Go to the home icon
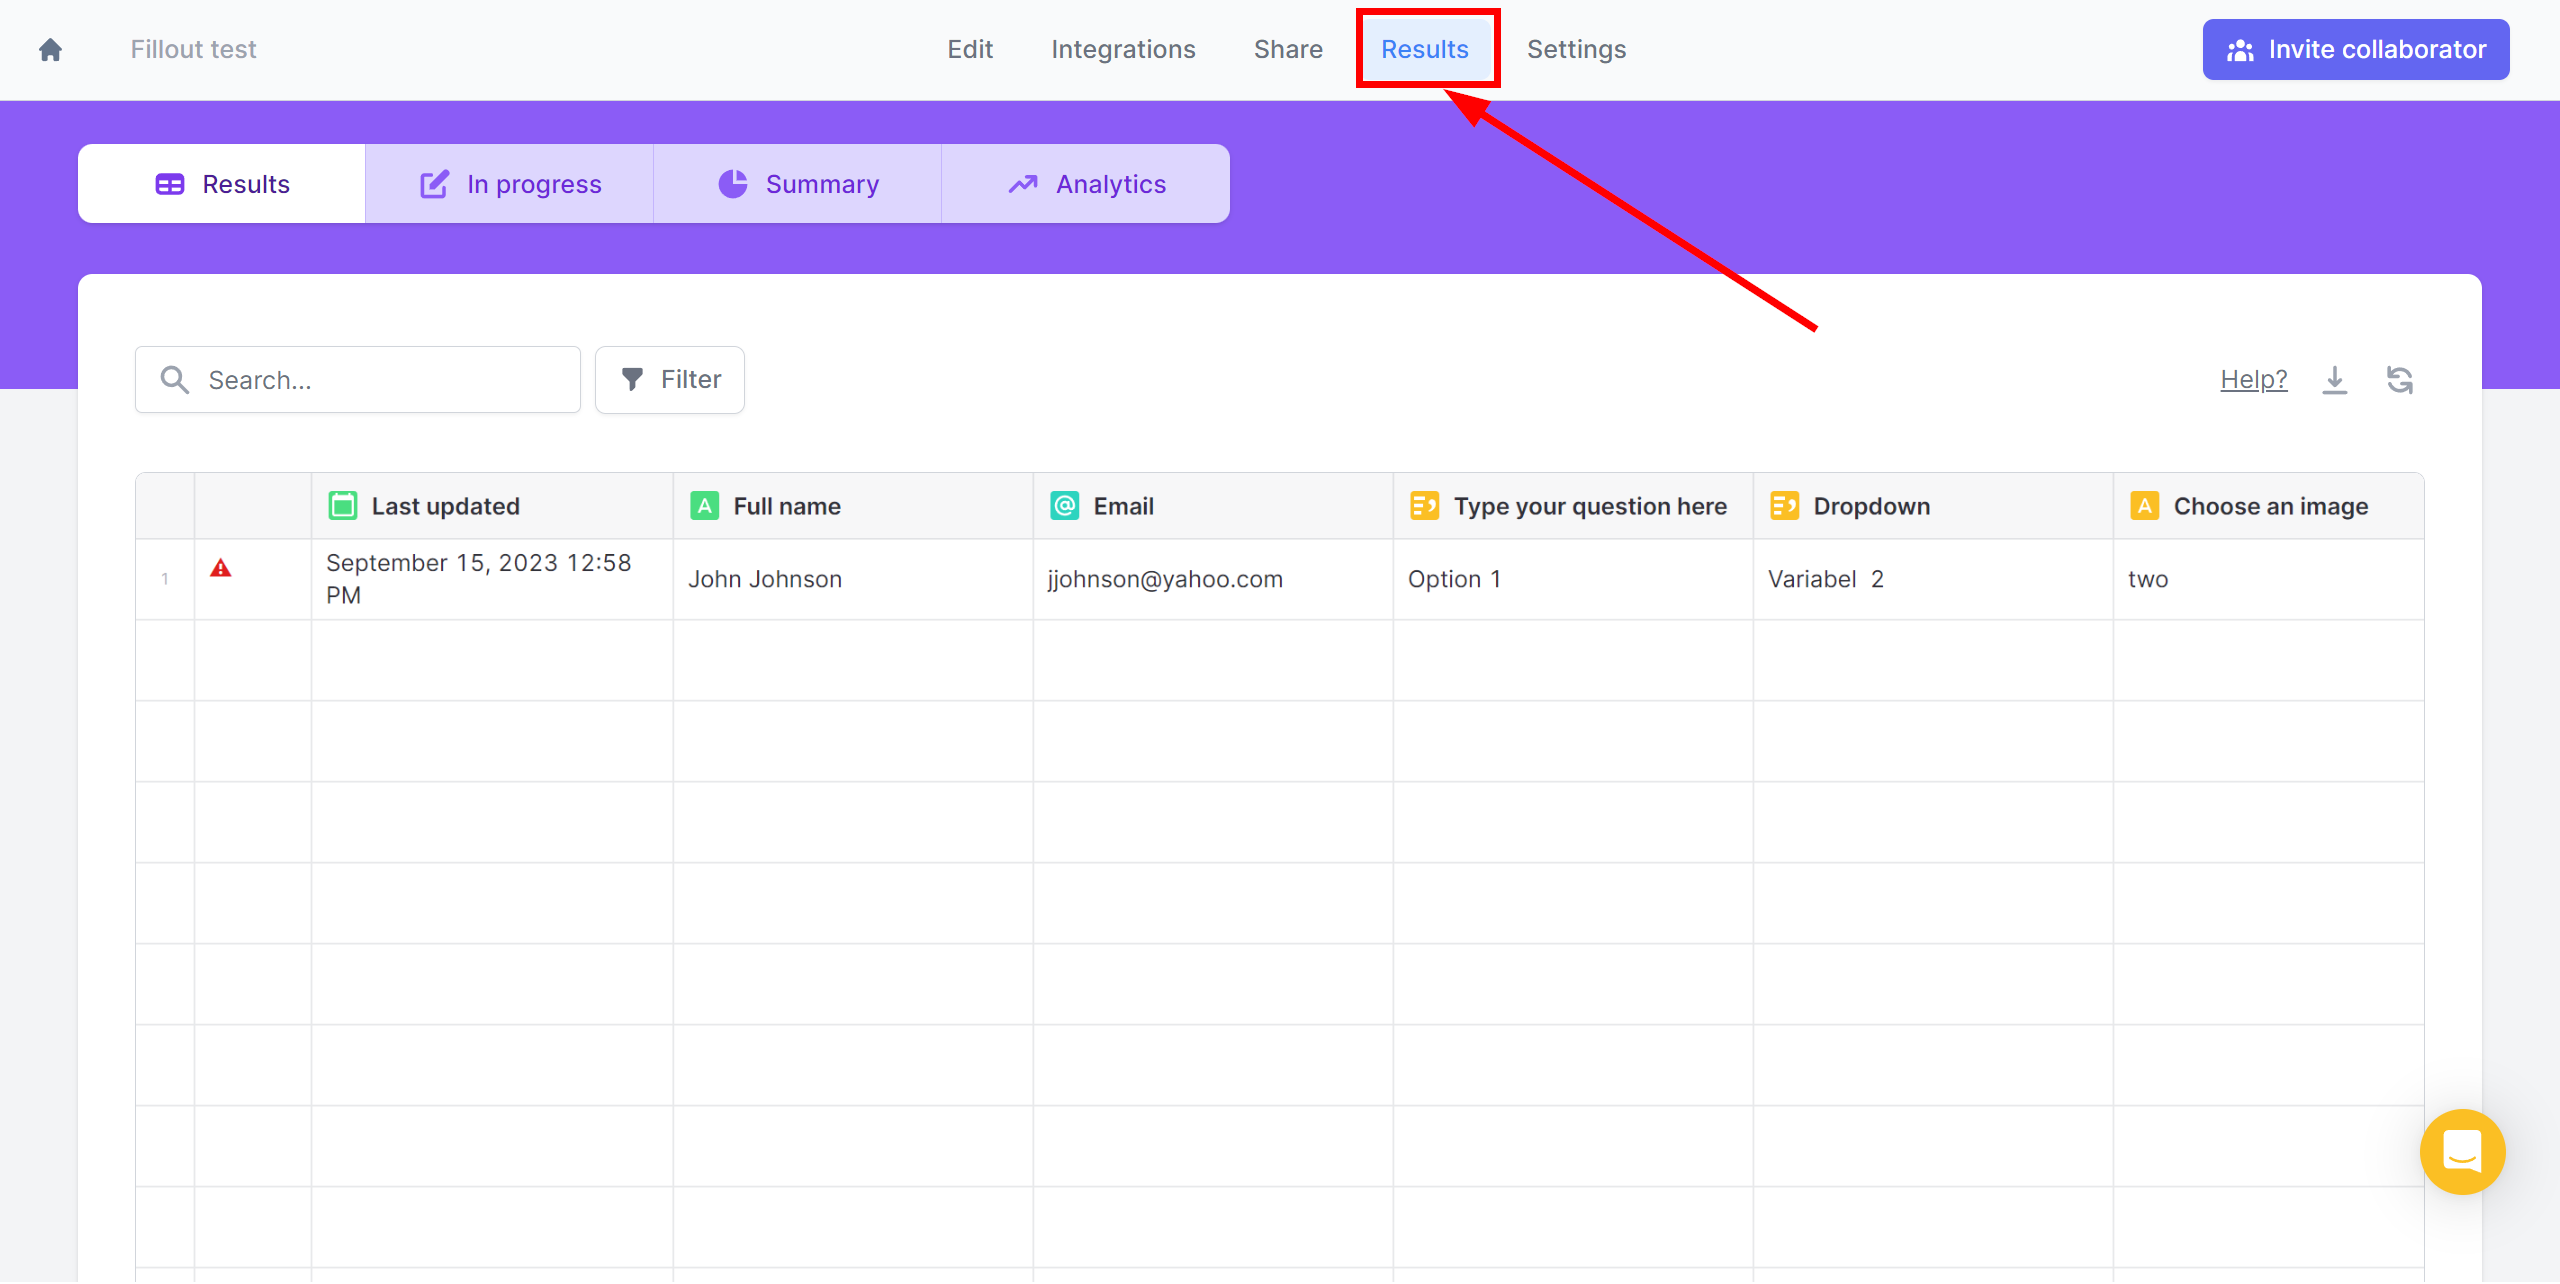The height and width of the screenshot is (1284, 2560). point(51,49)
